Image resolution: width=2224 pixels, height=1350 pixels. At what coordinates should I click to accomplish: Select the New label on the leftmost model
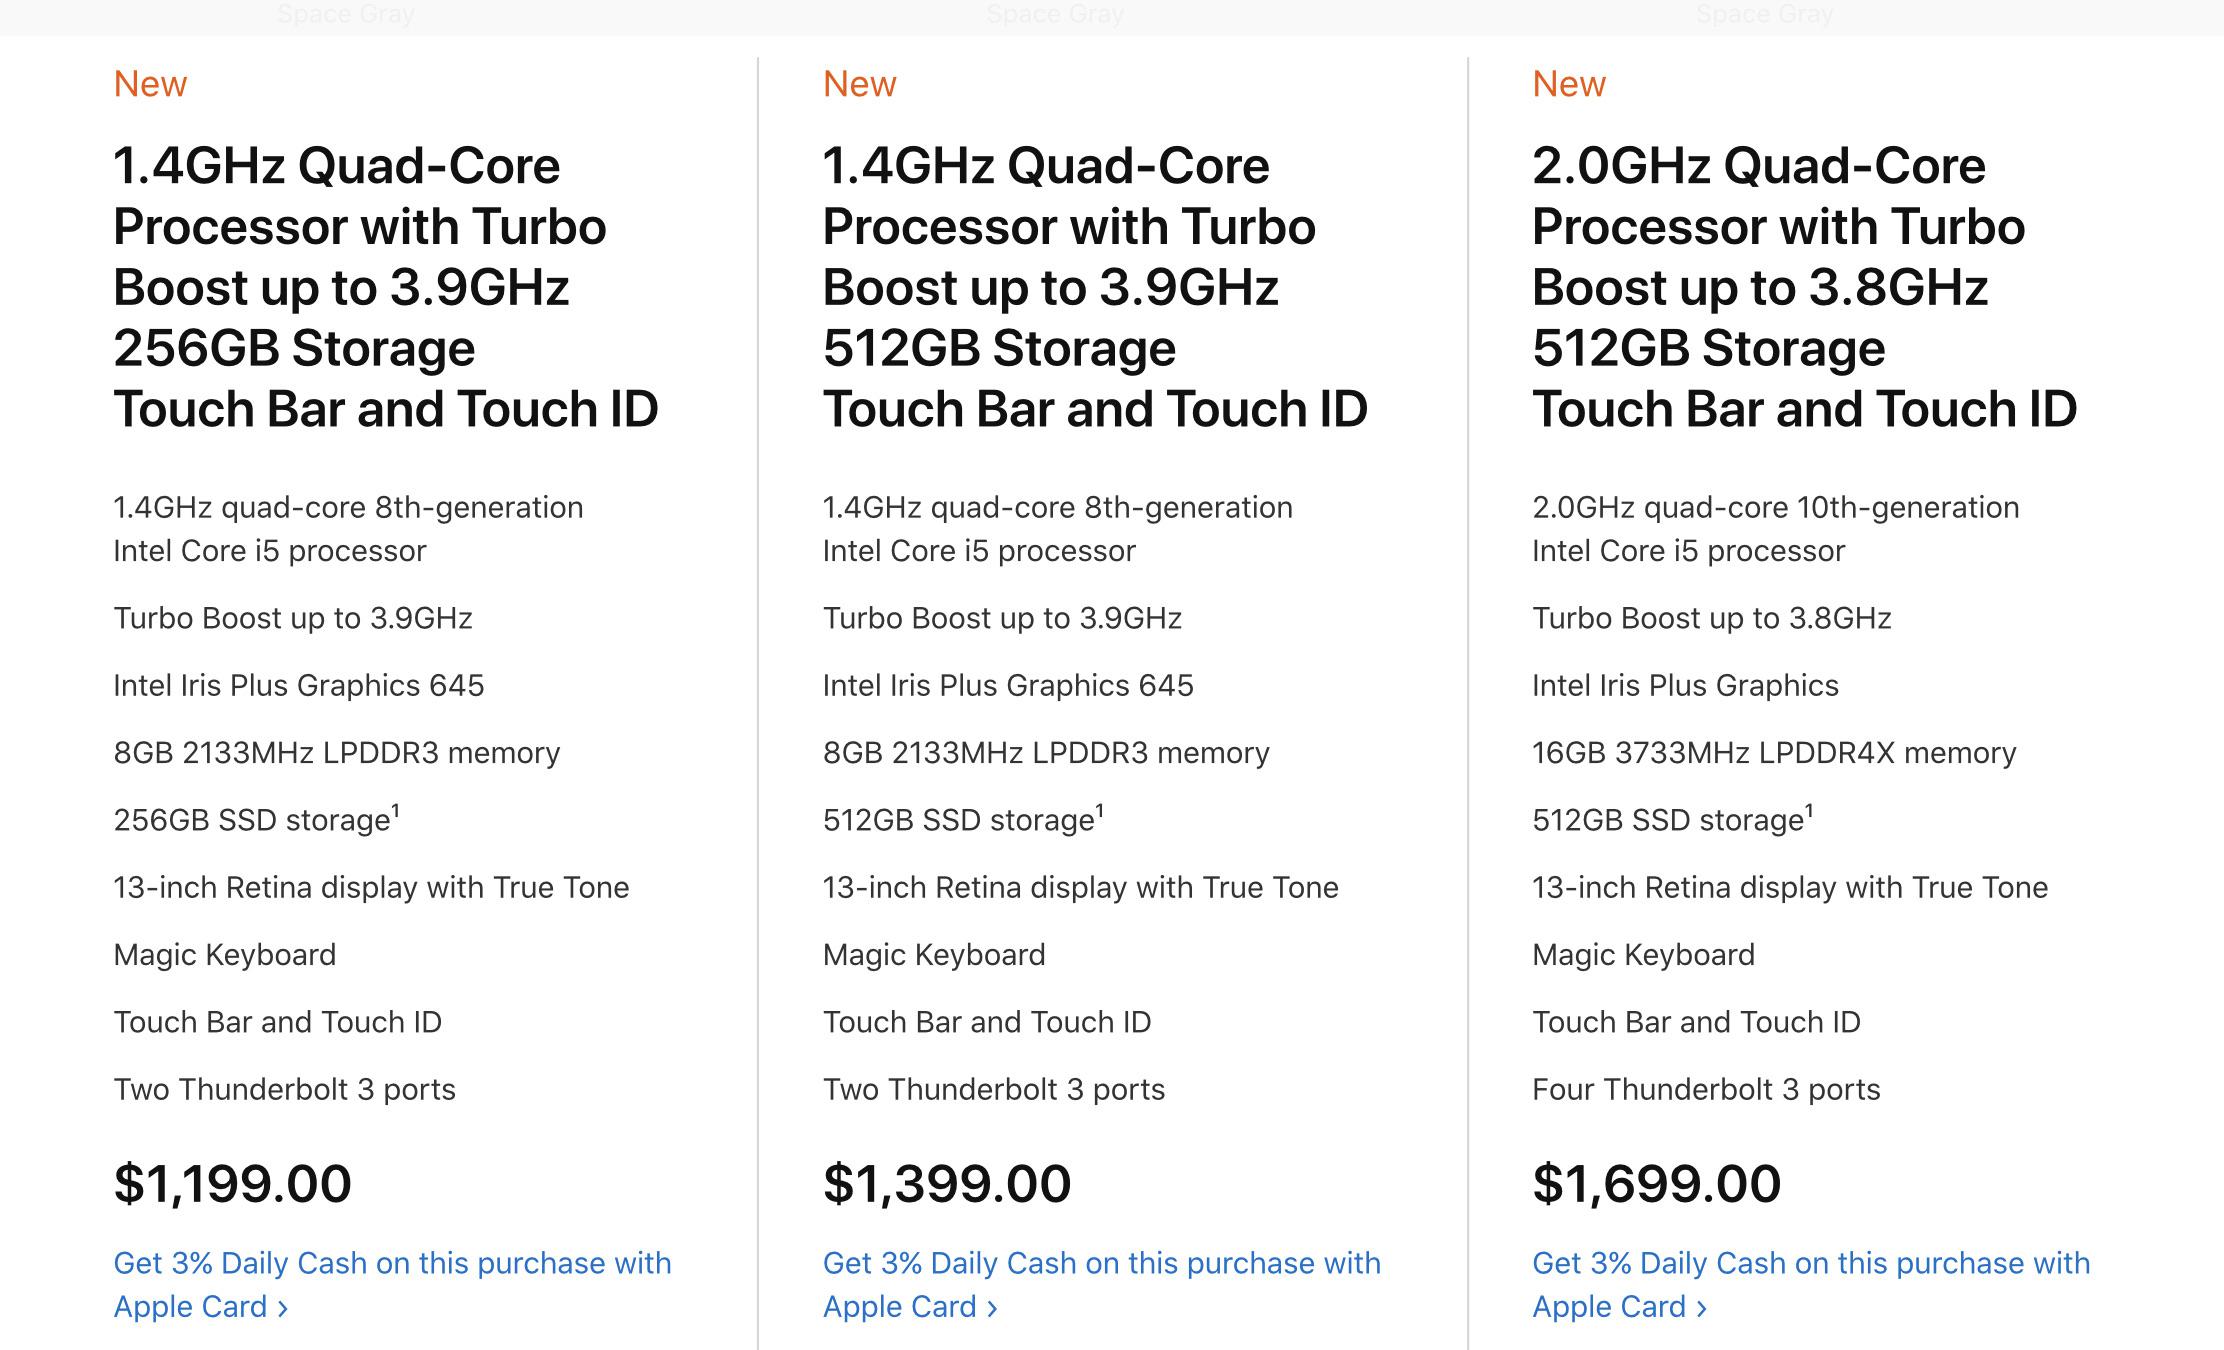pos(150,83)
